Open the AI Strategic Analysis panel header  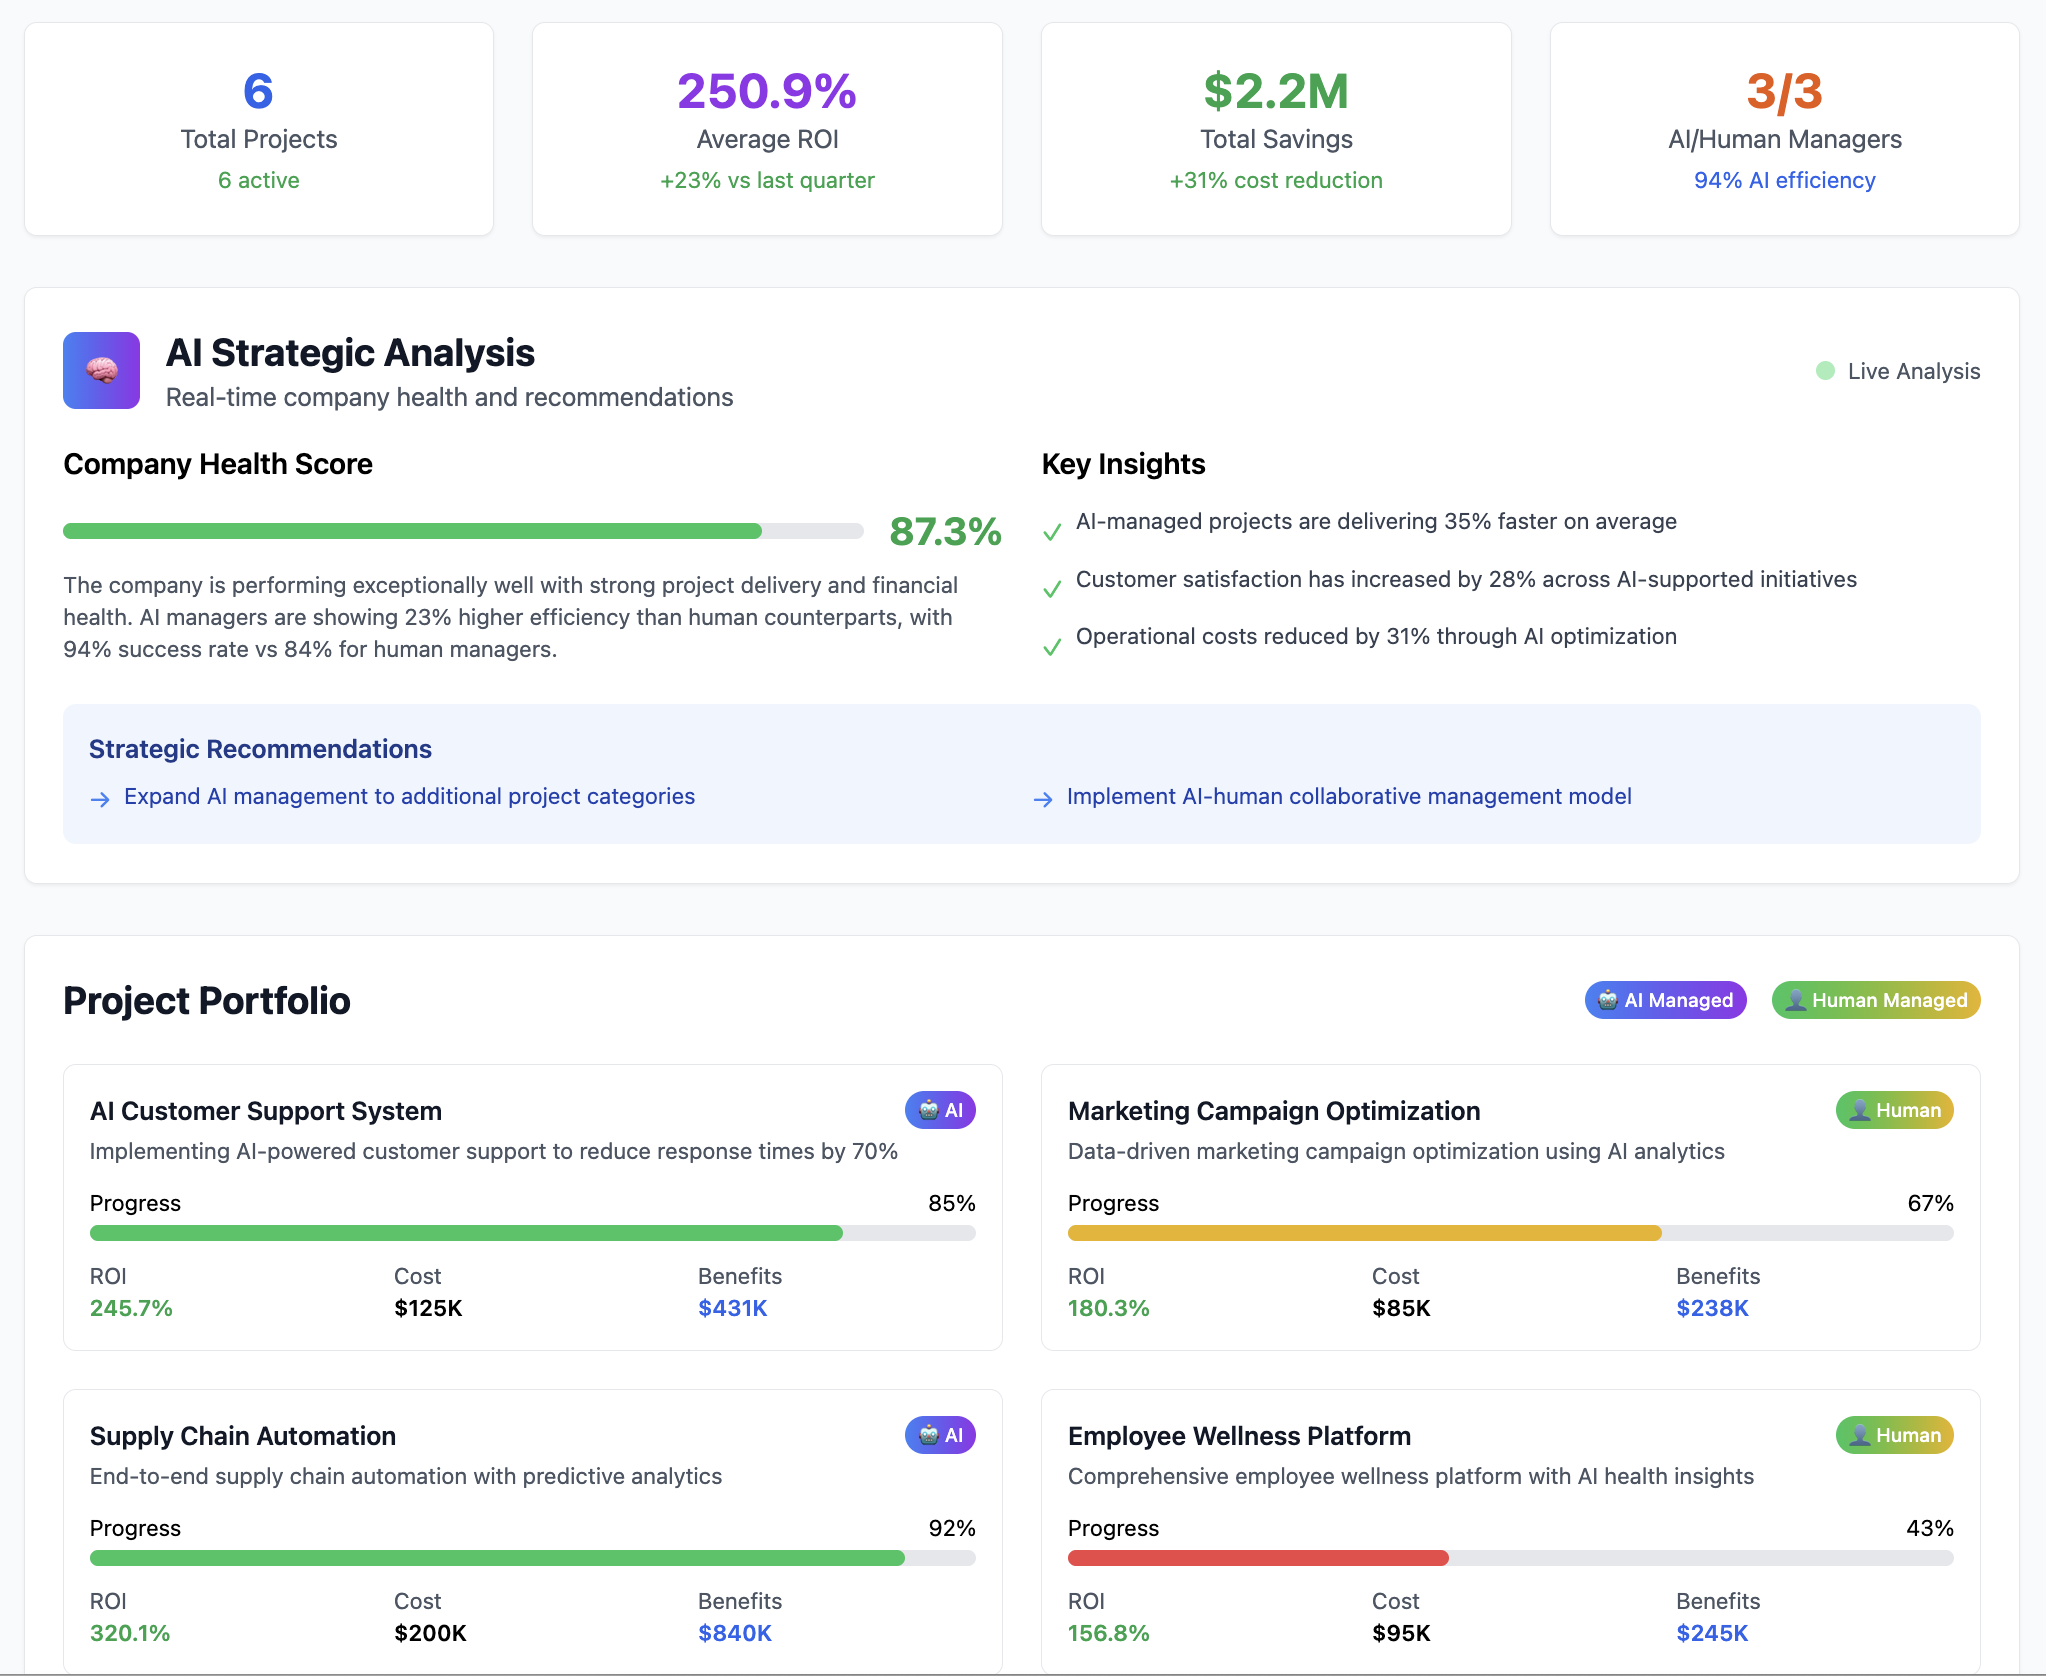pyautogui.click(x=351, y=352)
